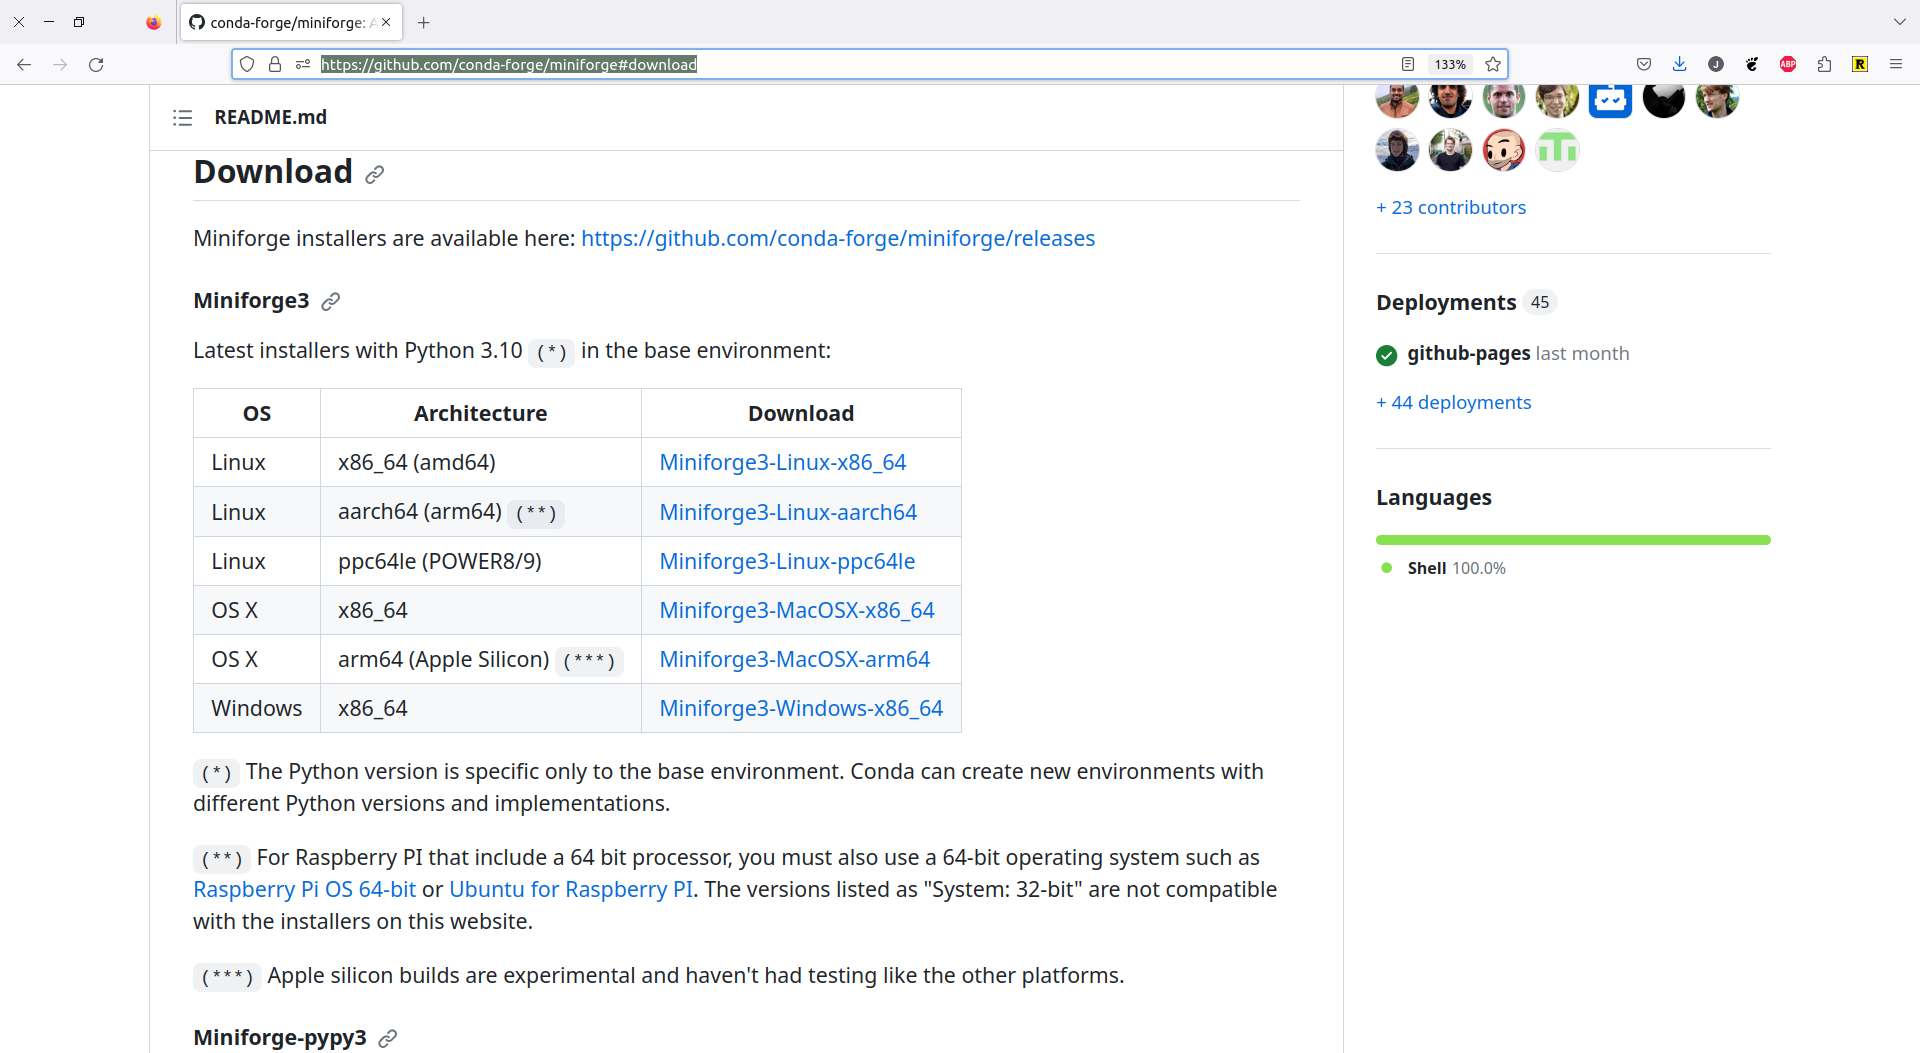1920x1053 pixels.
Task: Reload the current page
Action: pos(96,65)
